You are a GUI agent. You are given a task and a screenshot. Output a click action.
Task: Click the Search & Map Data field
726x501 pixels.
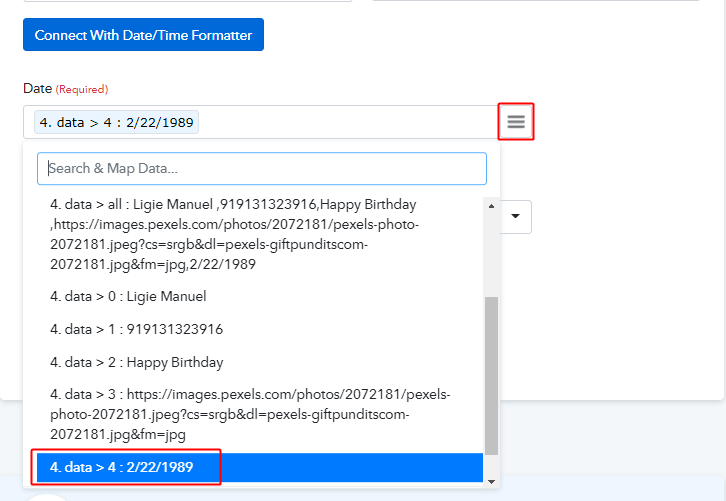click(x=262, y=169)
